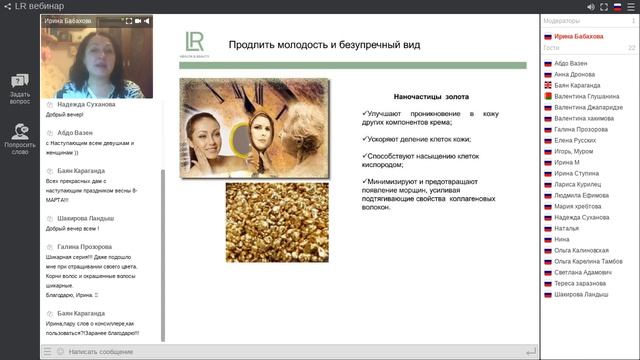Open the hamburger menu in top bar
The image size is (640, 360).
tap(631, 7)
